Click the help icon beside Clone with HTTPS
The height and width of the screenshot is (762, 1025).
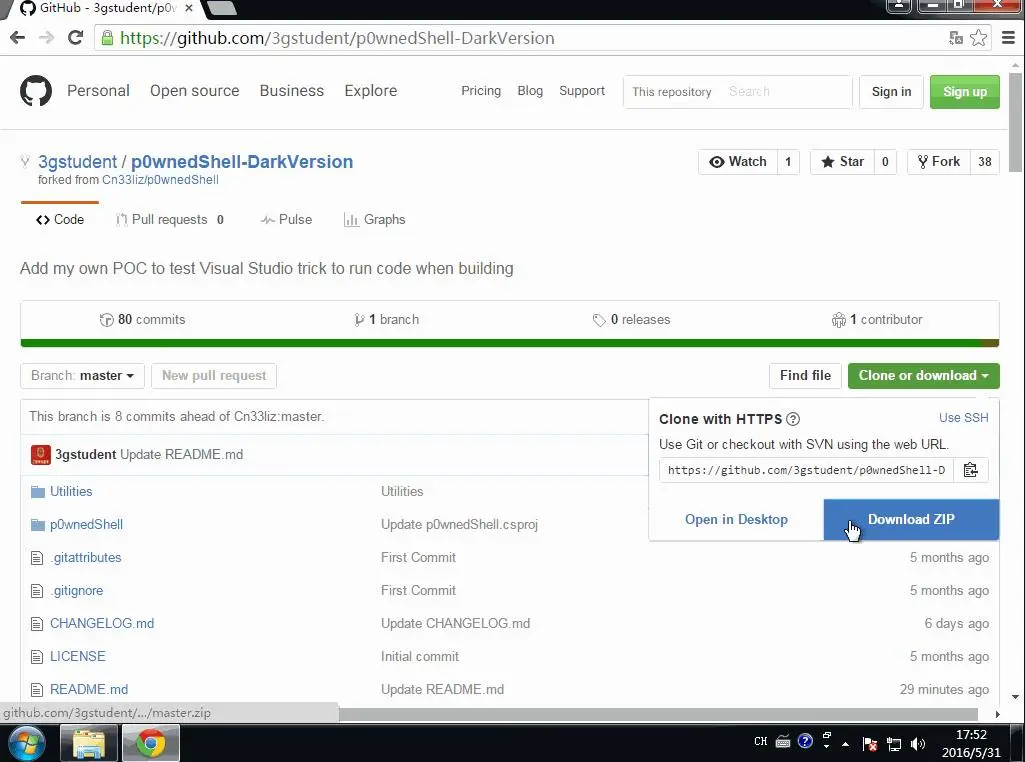point(793,419)
